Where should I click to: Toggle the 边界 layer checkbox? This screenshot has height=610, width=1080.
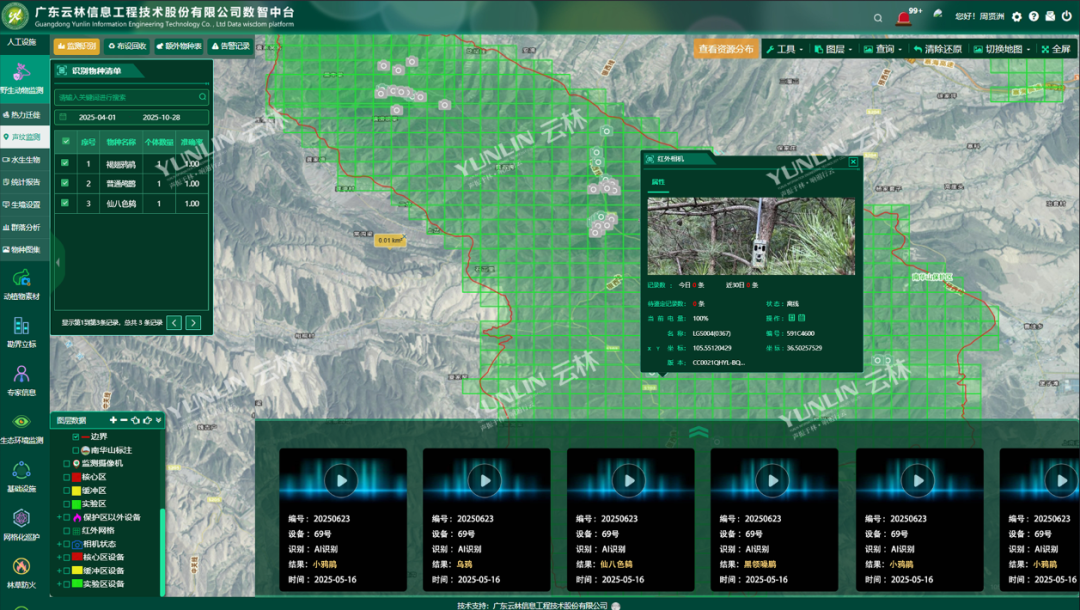(76, 437)
